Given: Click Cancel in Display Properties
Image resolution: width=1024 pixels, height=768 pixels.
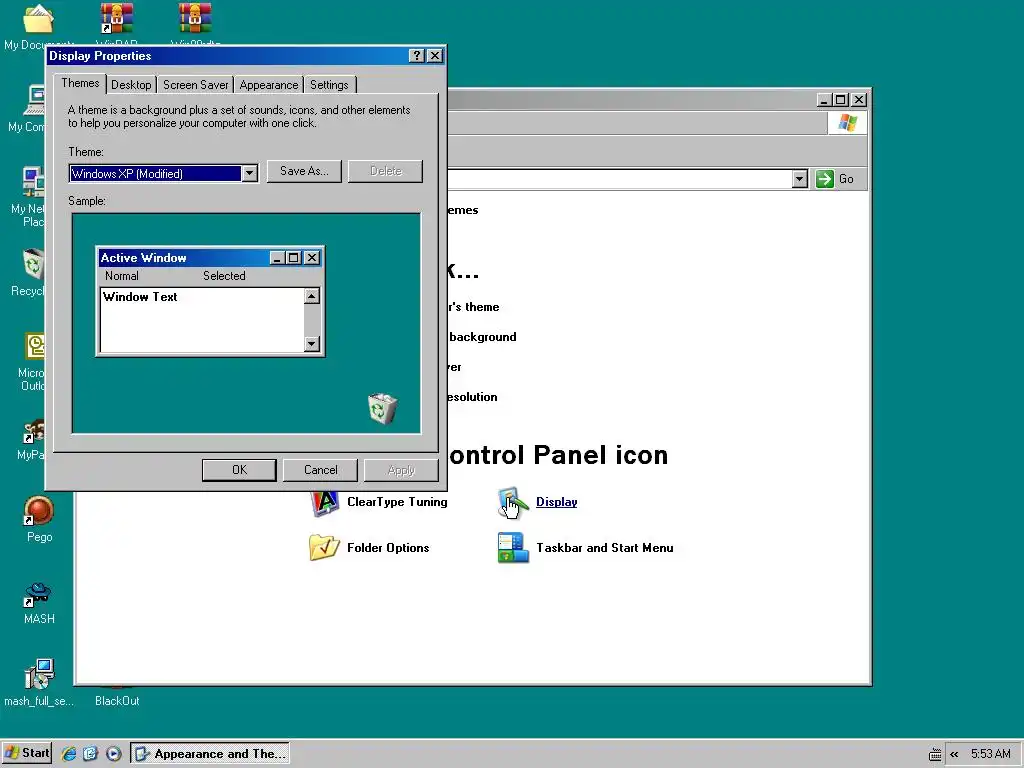Looking at the screenshot, I should 320,470.
